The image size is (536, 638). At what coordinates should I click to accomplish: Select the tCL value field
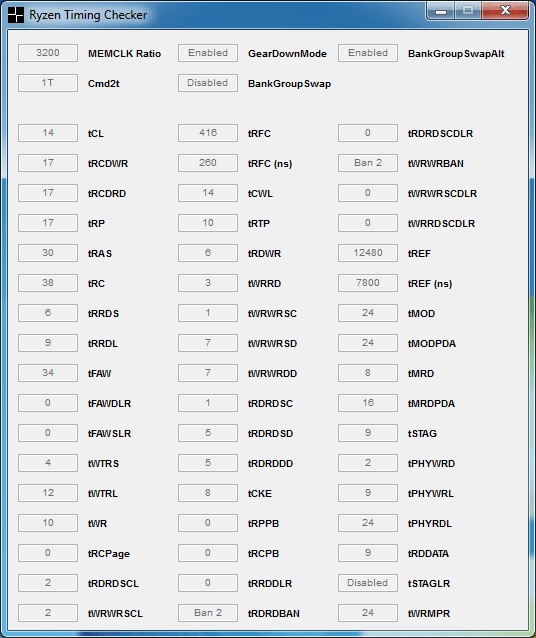coord(48,133)
